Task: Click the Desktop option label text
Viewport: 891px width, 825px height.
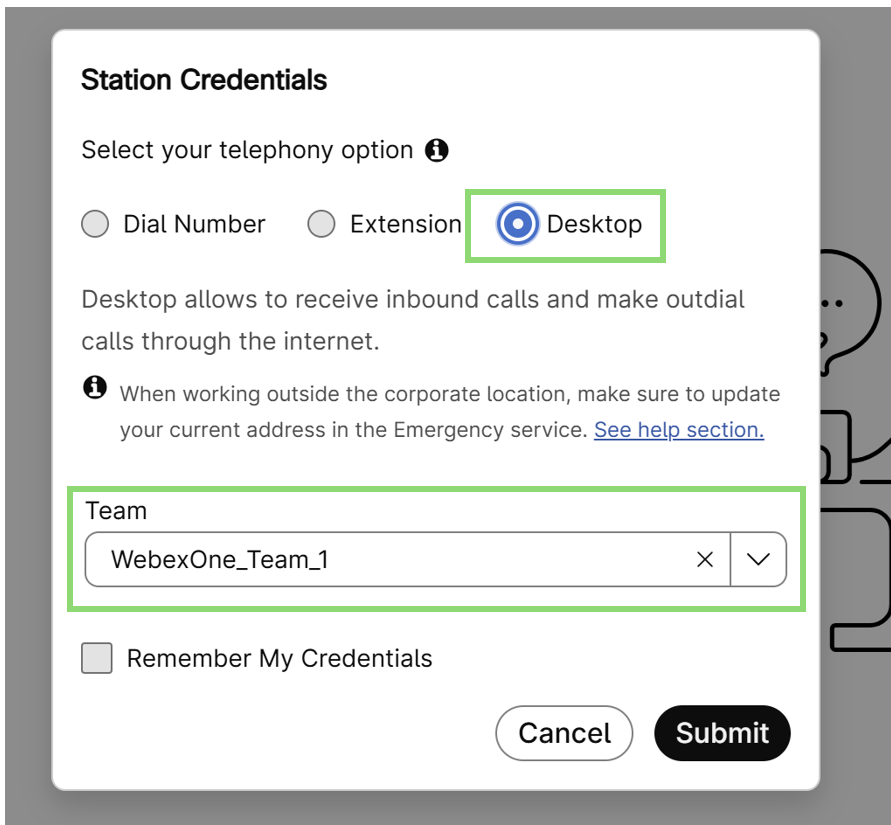Action: 594,225
